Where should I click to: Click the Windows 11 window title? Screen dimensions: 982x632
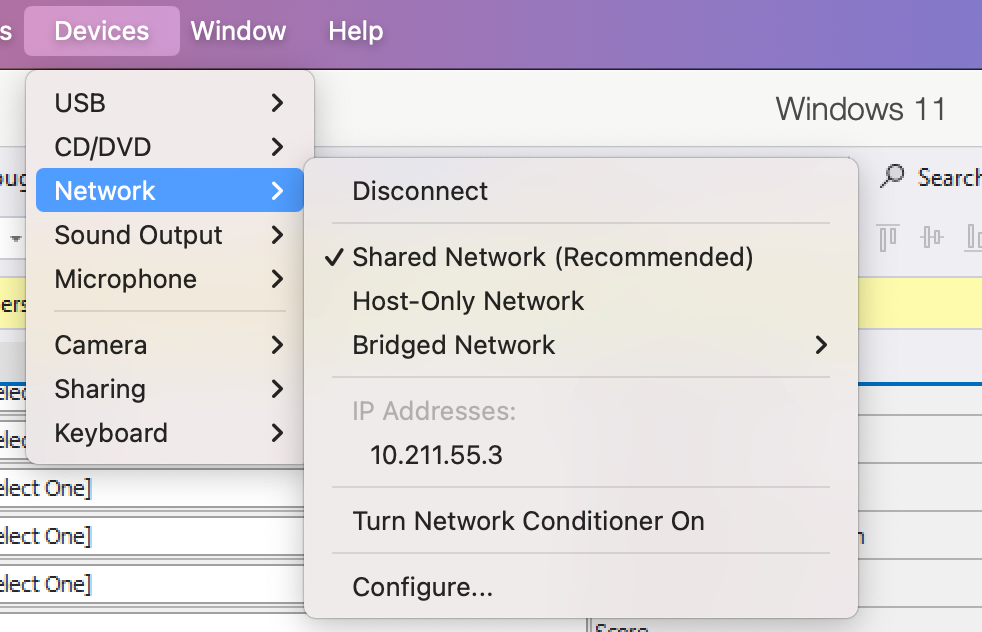pyautogui.click(x=861, y=109)
